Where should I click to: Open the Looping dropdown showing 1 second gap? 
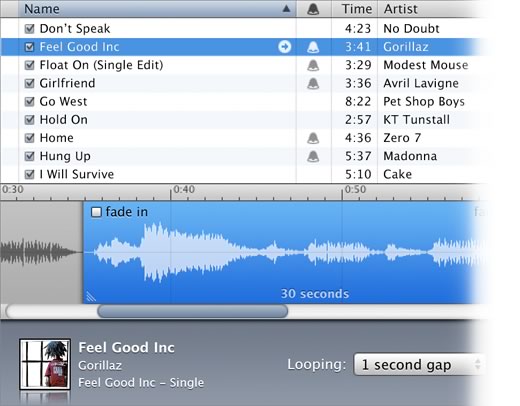[419, 365]
